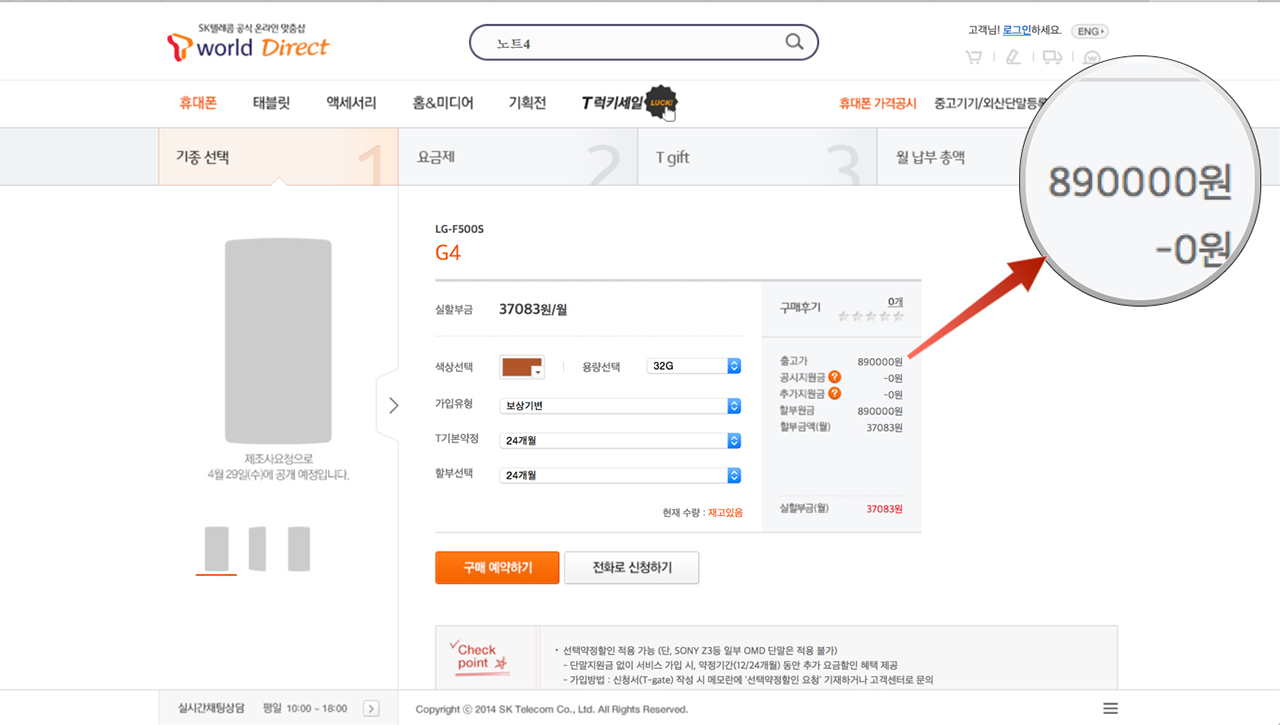This screenshot has height=725, width=1280.
Task: Click the search magnifier icon
Action: point(794,42)
